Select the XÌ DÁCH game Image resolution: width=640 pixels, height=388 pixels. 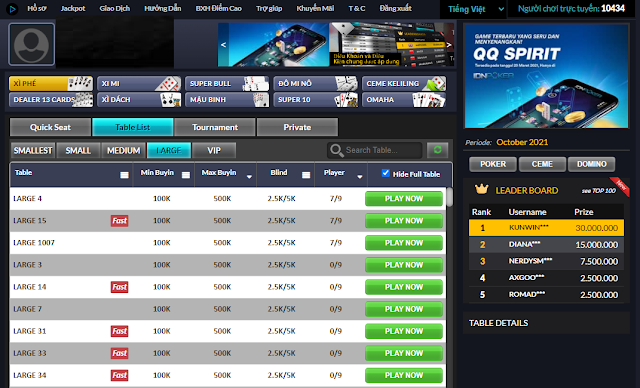(139, 100)
